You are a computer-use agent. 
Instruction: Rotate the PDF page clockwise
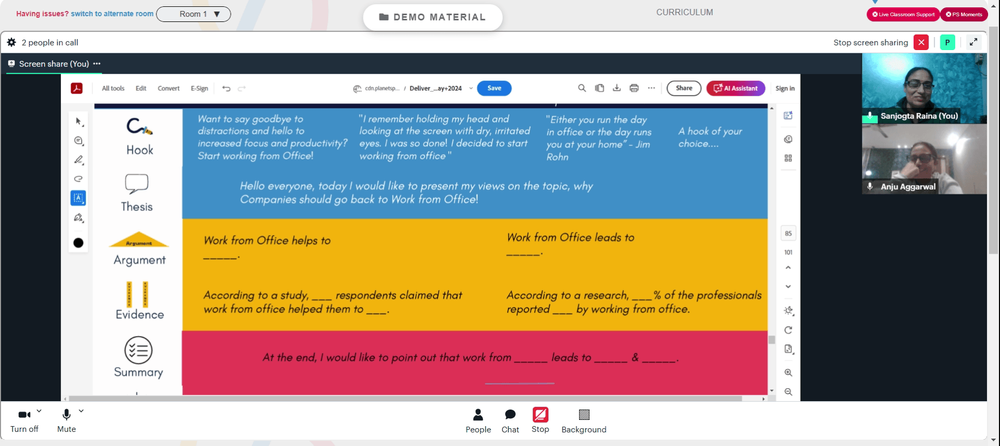788,330
